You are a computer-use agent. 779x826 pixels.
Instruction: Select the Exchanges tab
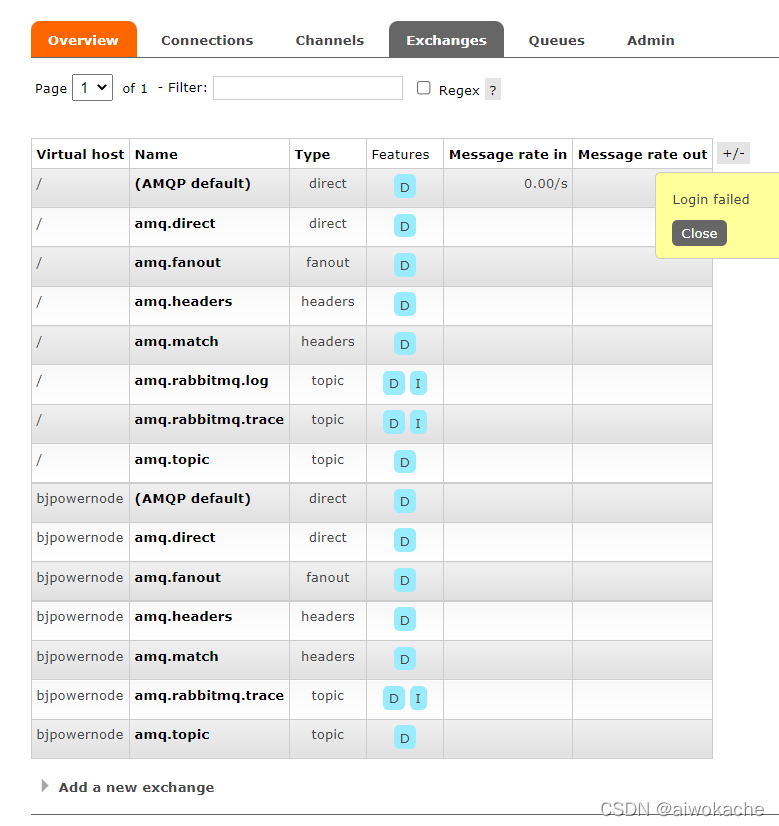(446, 40)
